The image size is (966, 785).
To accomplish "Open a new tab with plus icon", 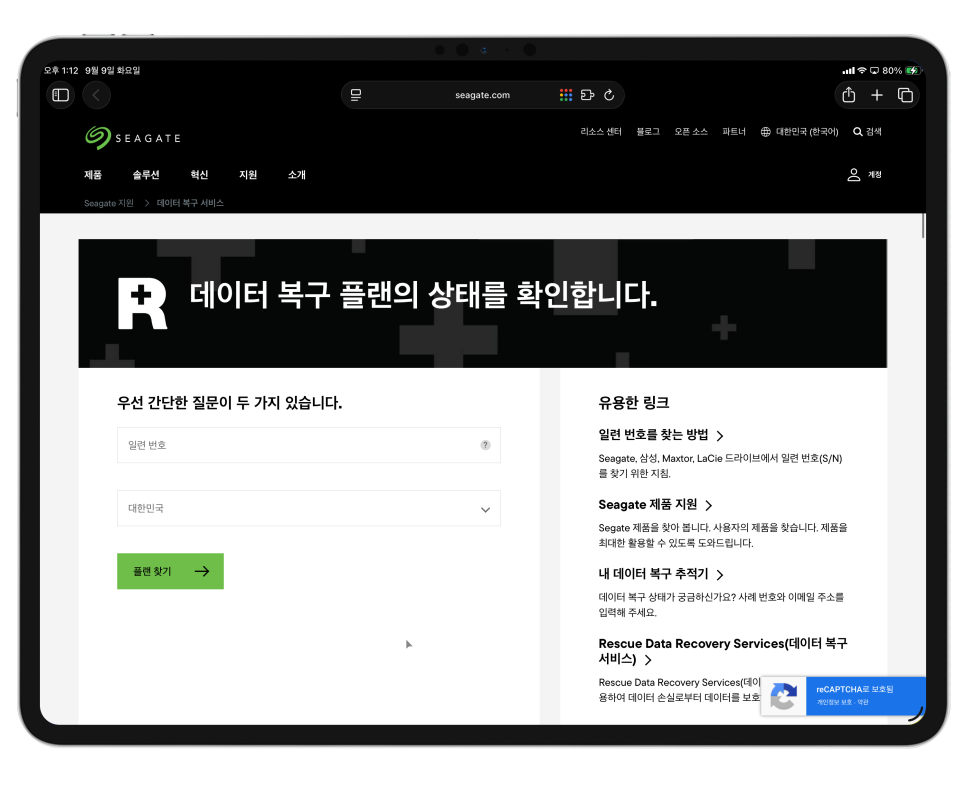I will coord(877,95).
